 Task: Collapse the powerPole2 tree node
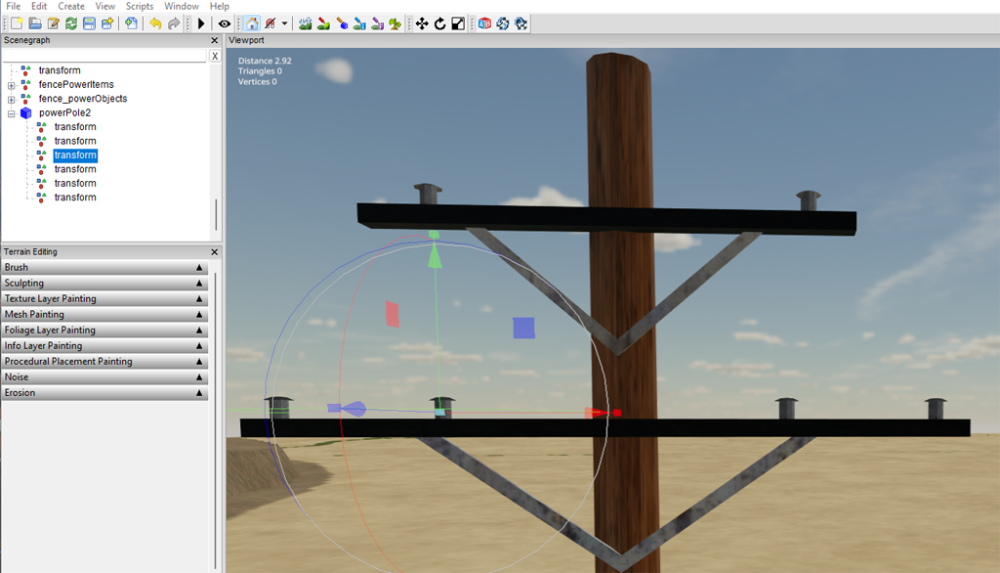11,113
